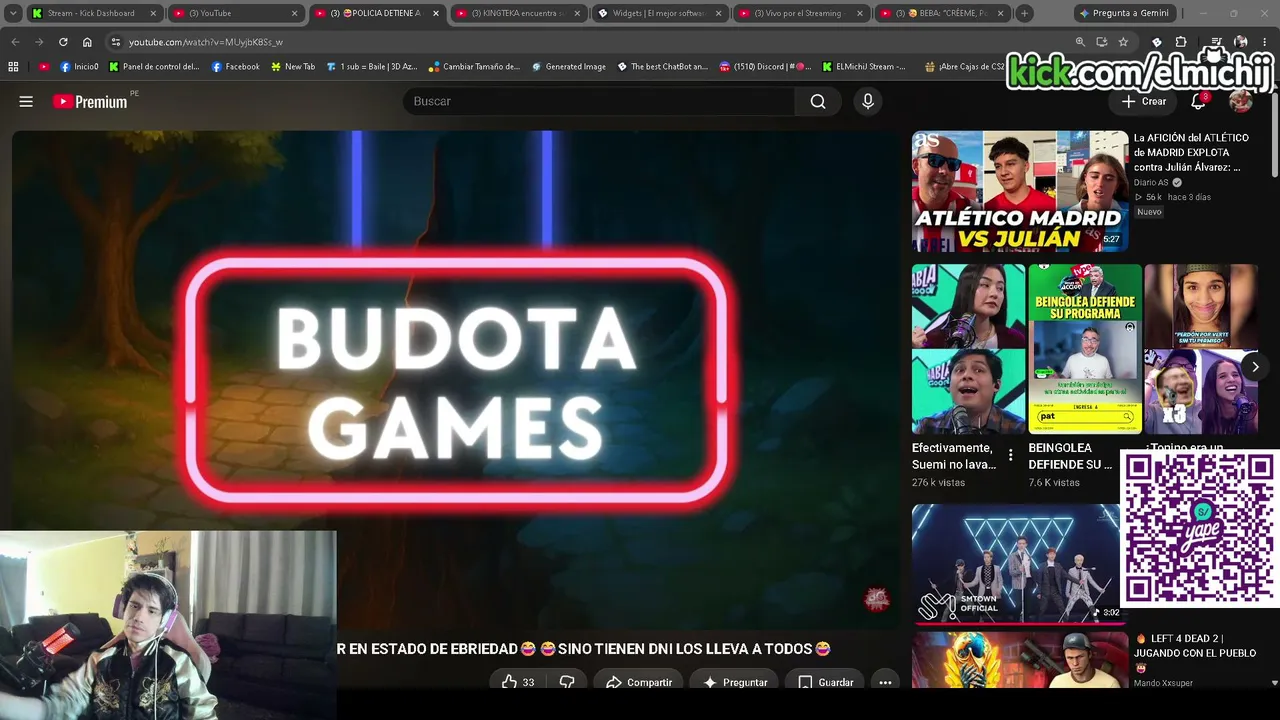Like the video with thumbs up
Image resolution: width=1280 pixels, height=720 pixels.
pos(517,682)
